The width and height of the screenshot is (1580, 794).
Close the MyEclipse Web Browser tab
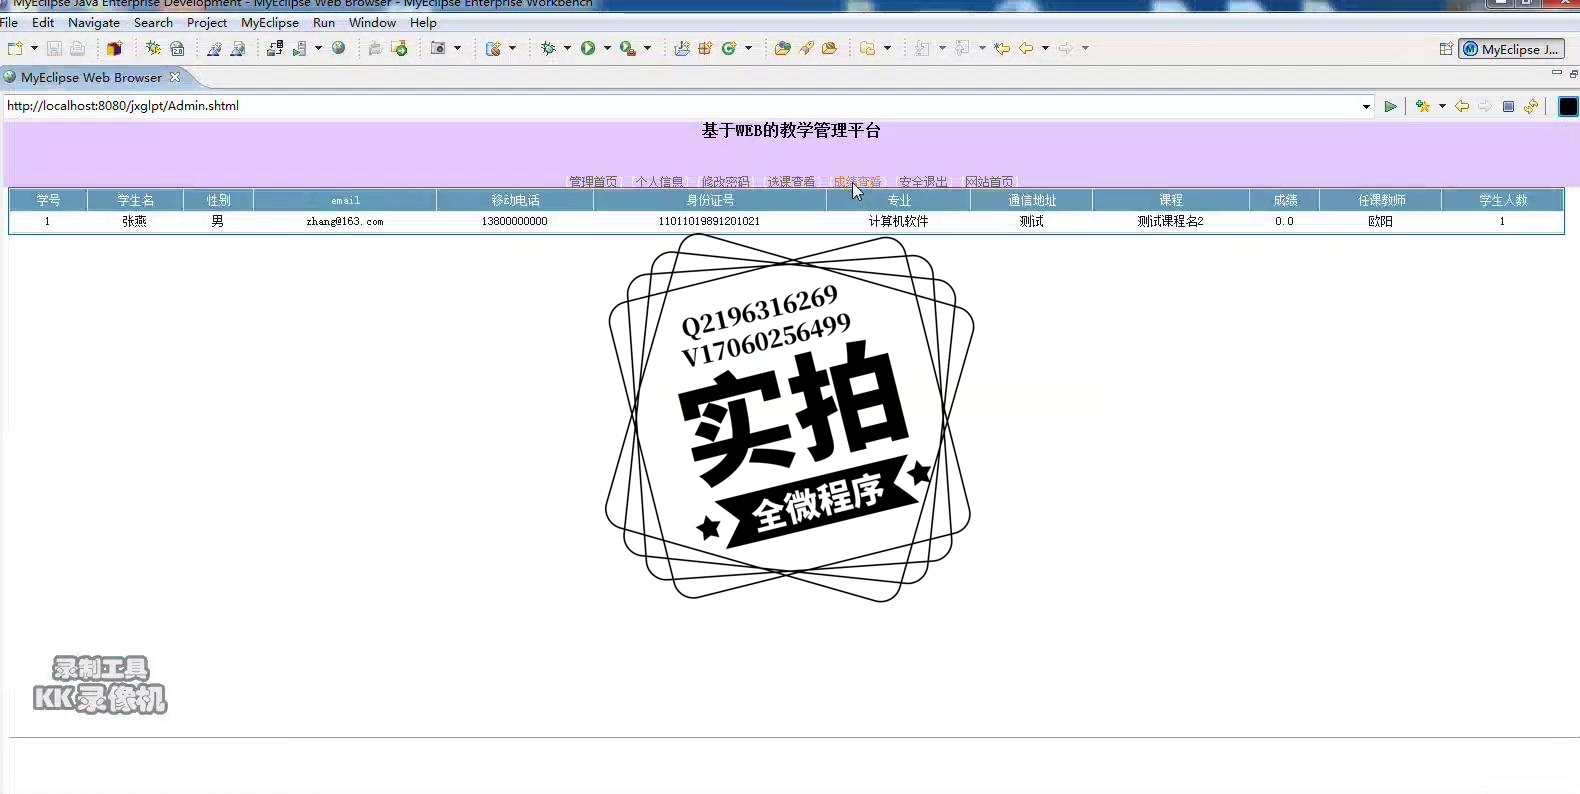click(x=175, y=77)
